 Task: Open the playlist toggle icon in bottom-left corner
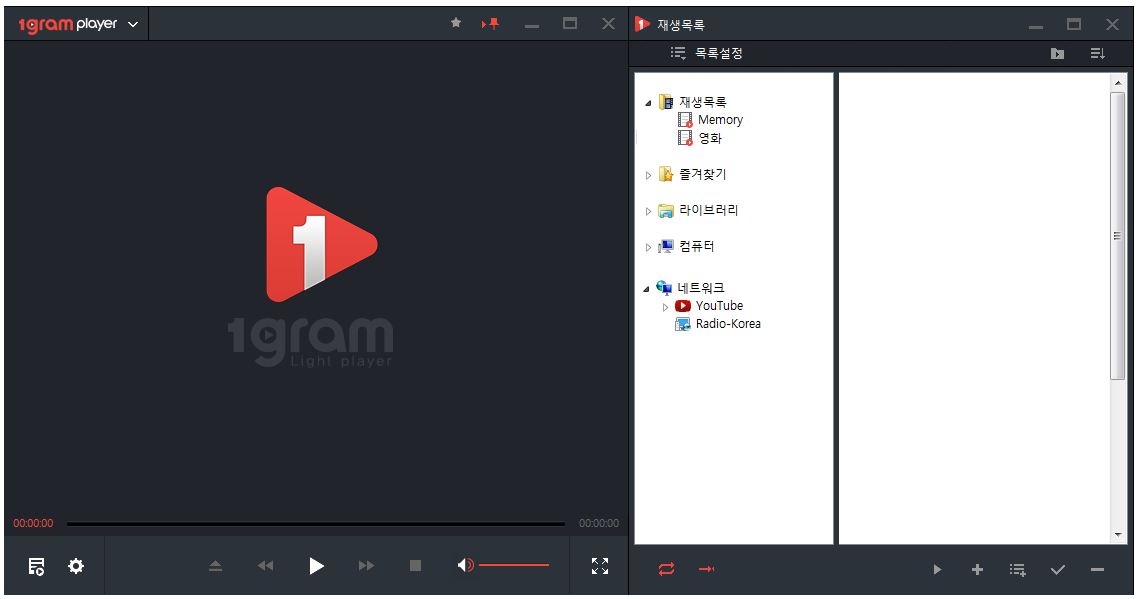click(36, 566)
